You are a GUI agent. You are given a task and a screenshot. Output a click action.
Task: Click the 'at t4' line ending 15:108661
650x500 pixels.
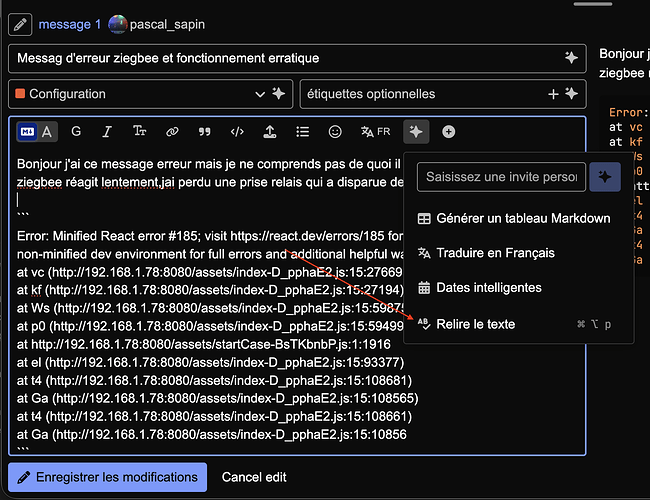[214, 417]
